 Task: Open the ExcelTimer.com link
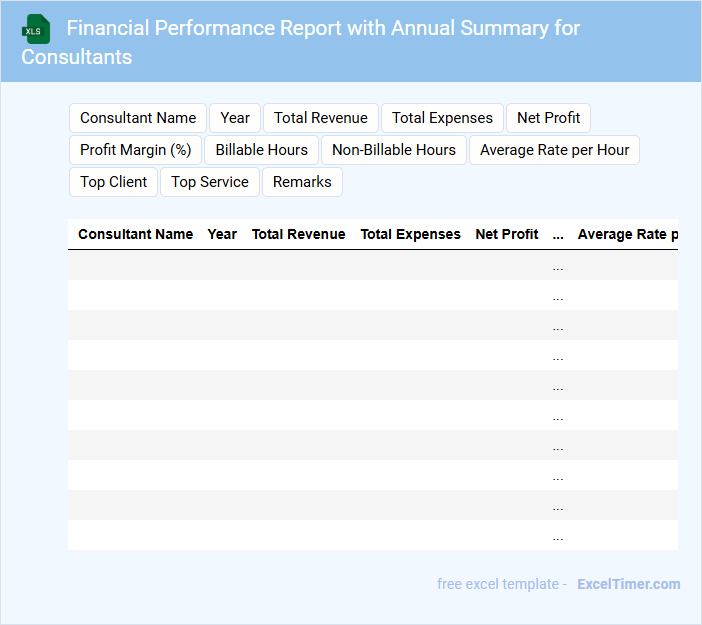point(628,584)
